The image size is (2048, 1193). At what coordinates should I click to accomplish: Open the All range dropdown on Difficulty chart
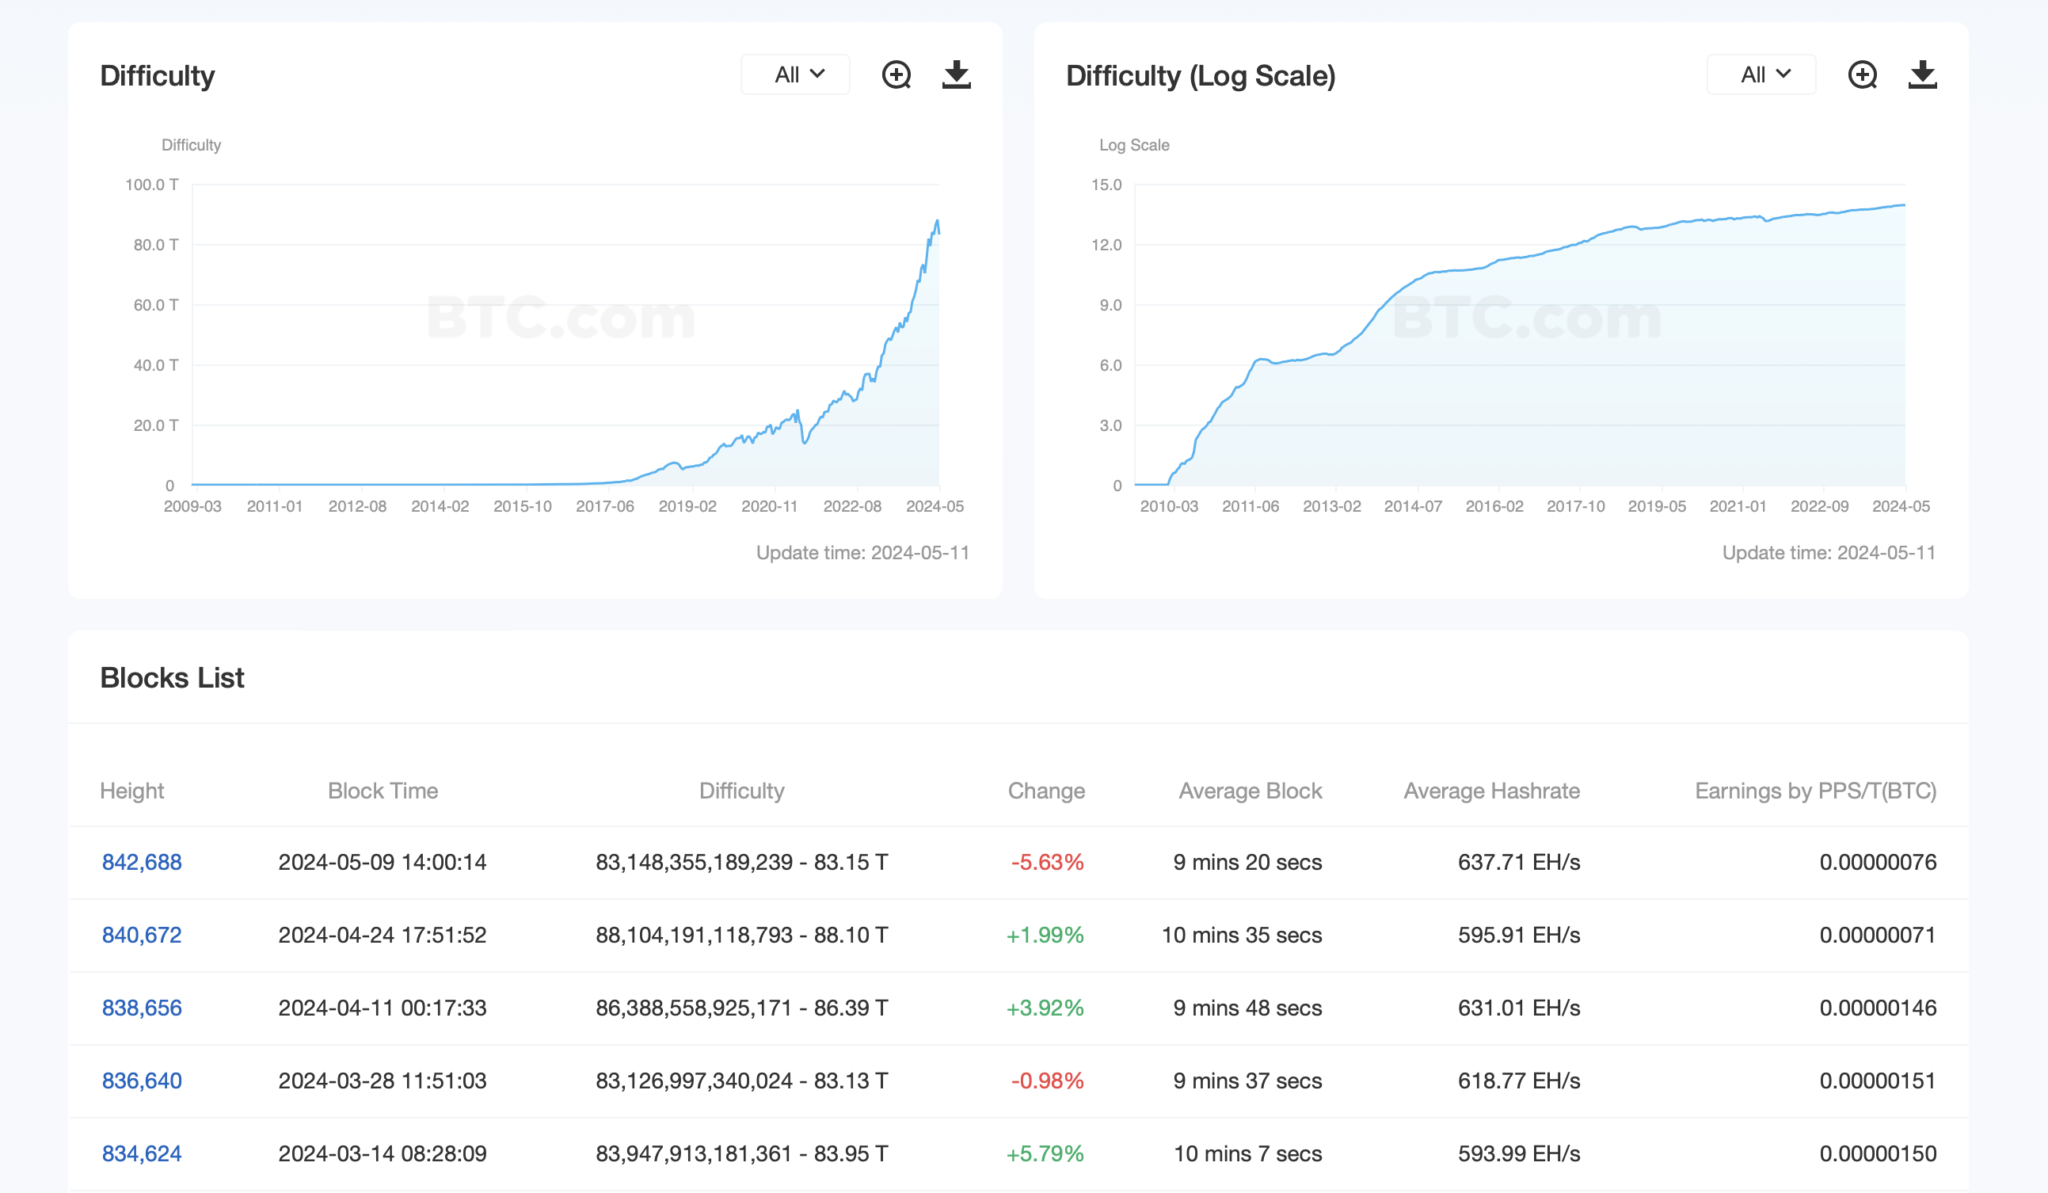(796, 75)
